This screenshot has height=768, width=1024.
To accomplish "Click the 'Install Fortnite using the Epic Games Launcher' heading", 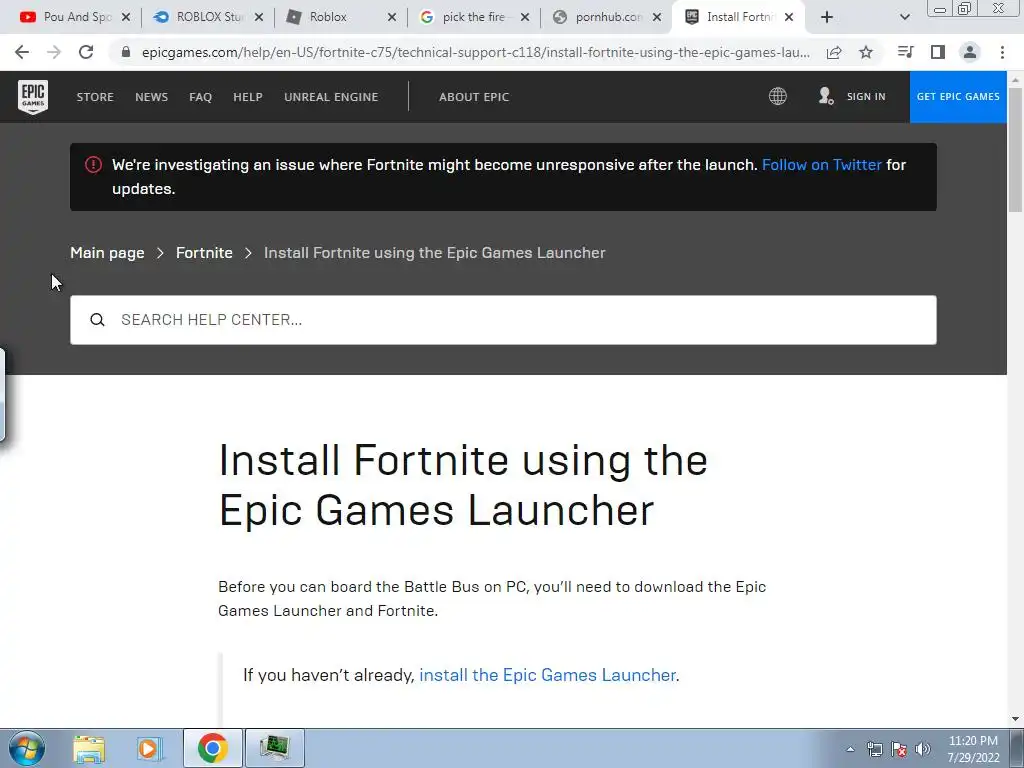I will 463,485.
